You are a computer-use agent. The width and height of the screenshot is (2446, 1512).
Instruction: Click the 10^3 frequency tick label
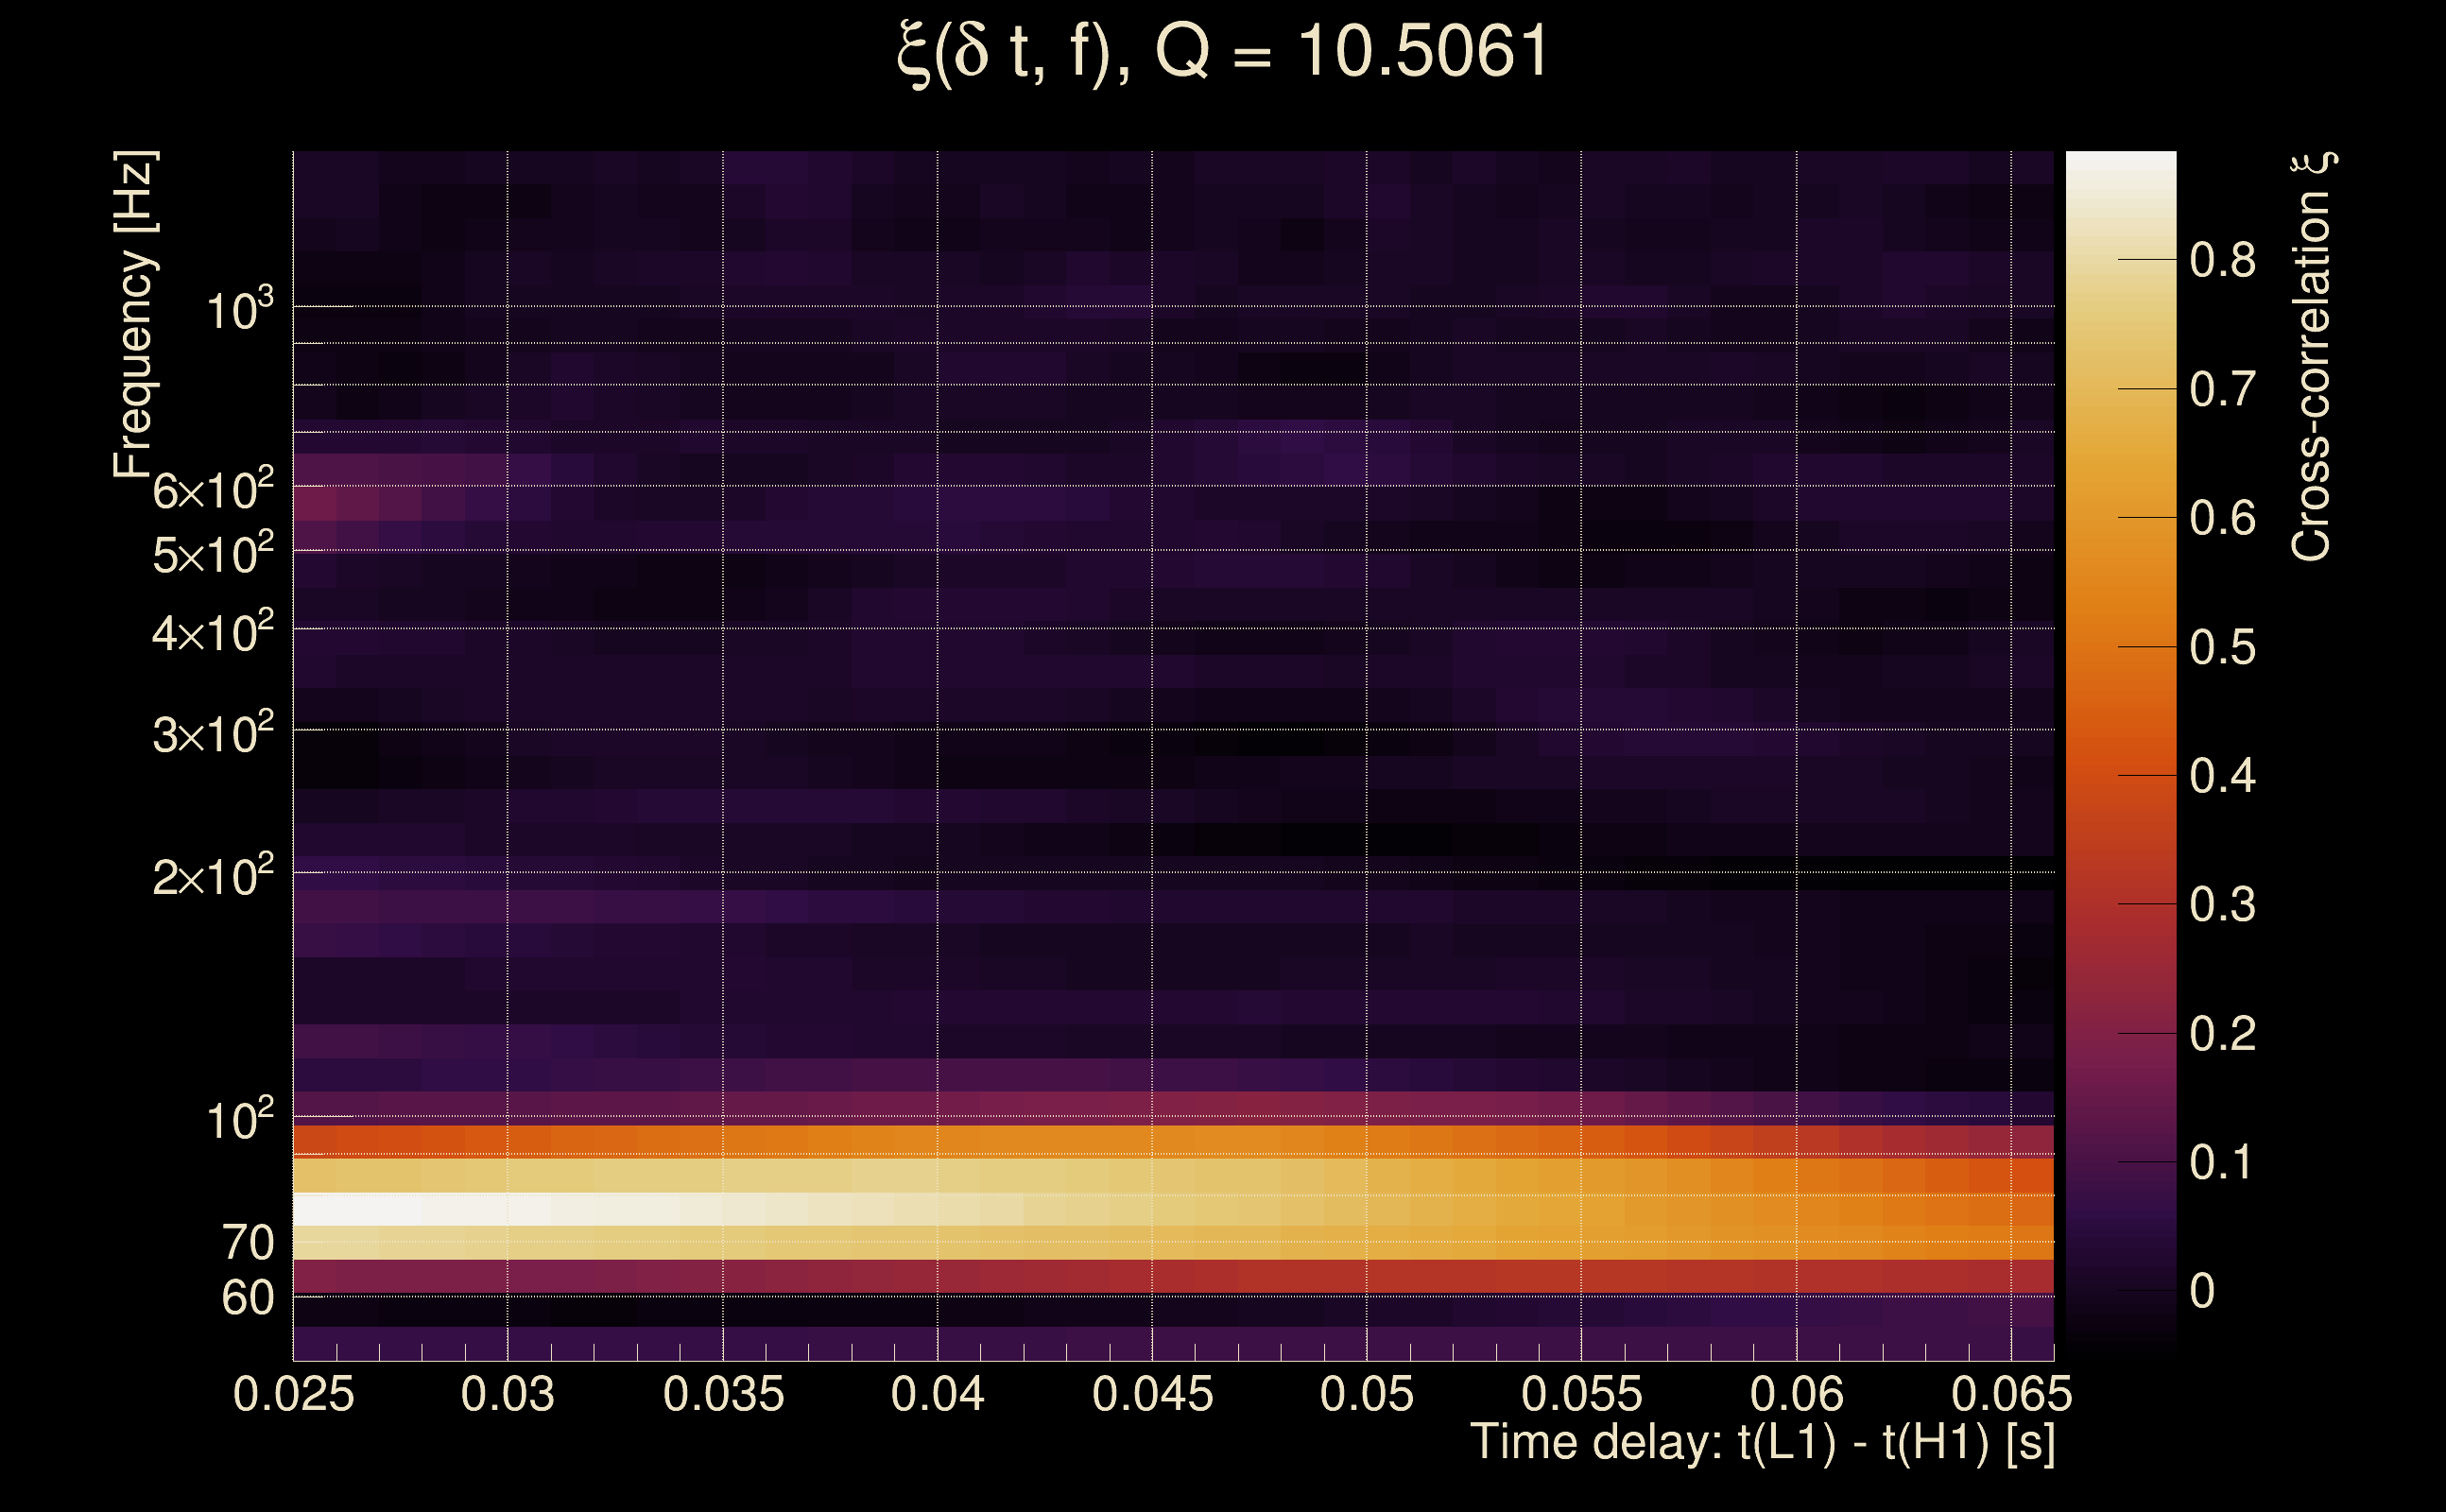(239, 310)
